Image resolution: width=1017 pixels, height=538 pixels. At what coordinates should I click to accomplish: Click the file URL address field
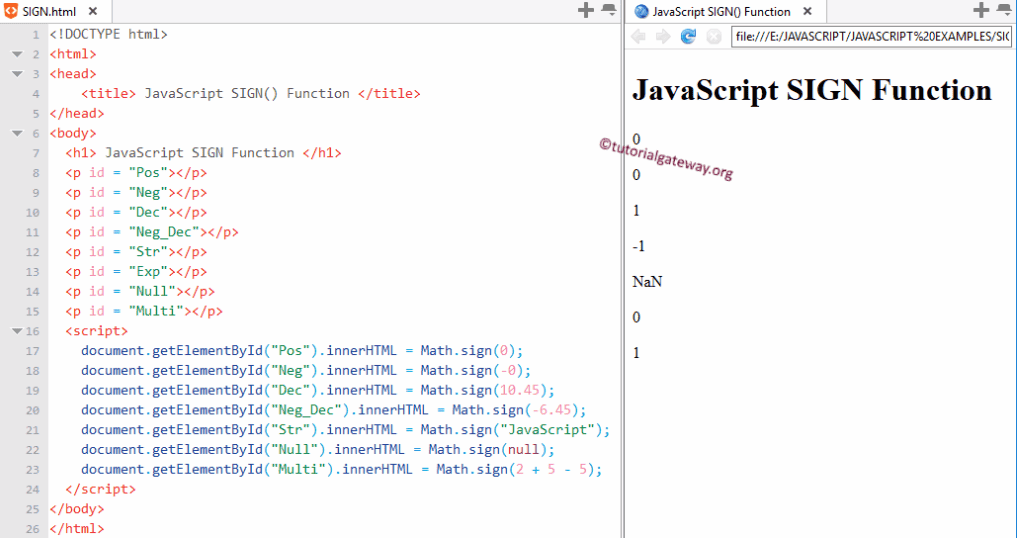(x=870, y=37)
